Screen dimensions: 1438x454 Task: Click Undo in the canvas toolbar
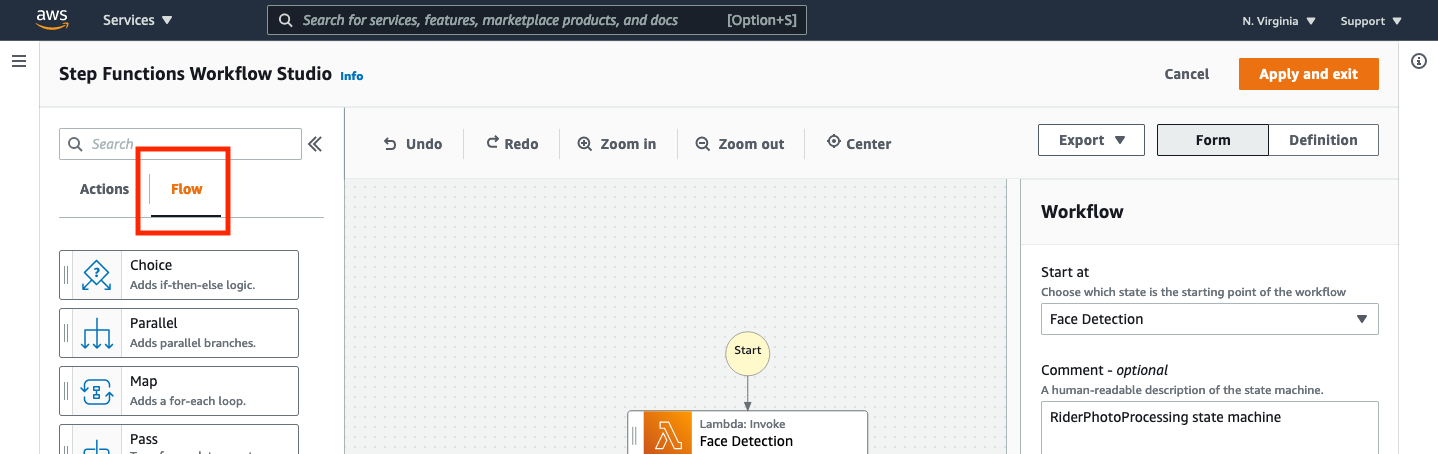pos(413,144)
